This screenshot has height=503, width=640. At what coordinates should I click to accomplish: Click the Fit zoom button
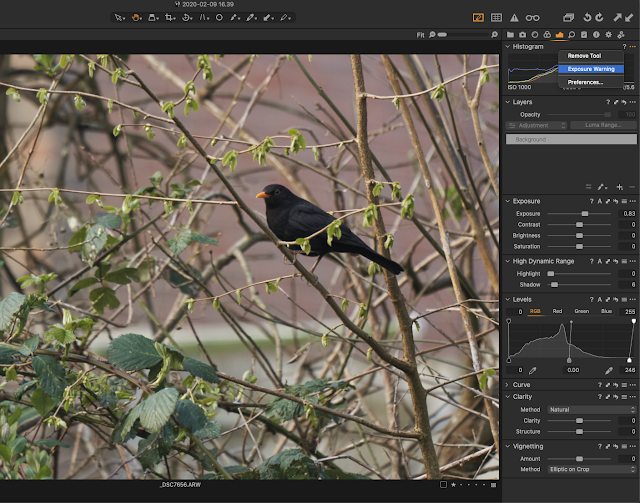[420, 35]
